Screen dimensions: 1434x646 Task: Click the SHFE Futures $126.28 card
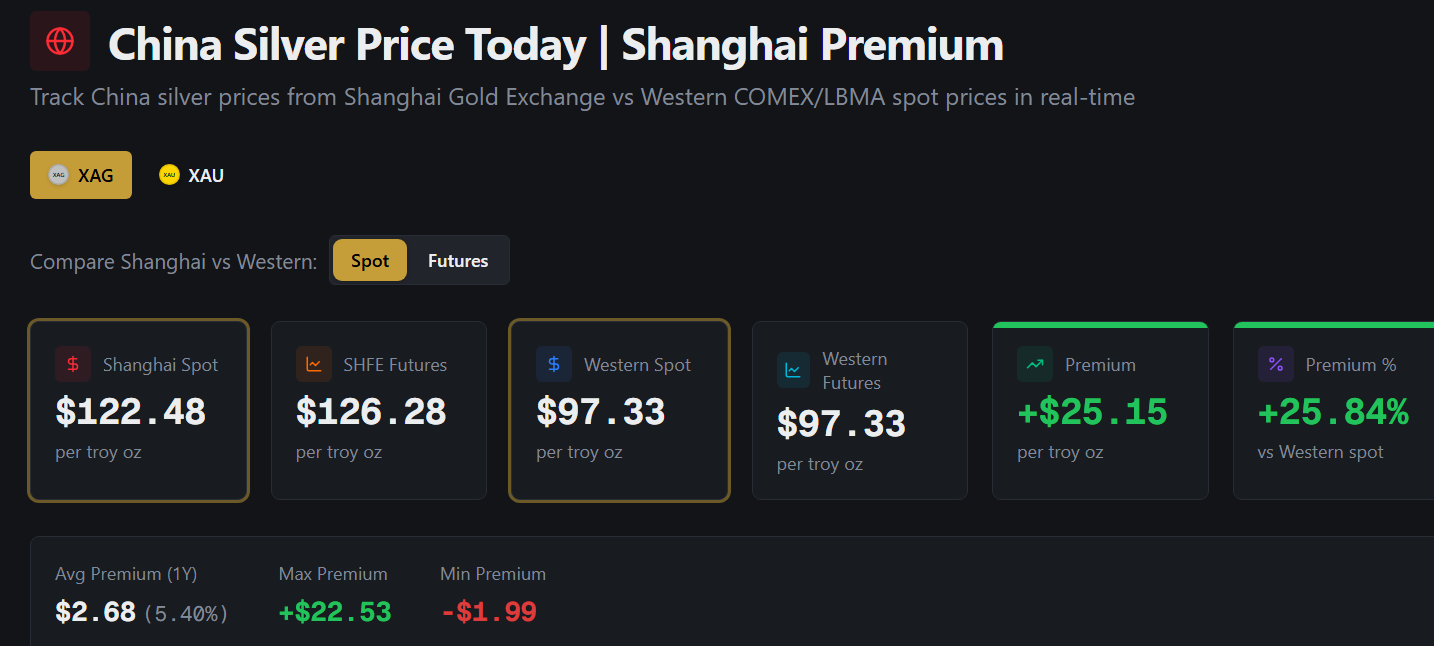pos(378,410)
